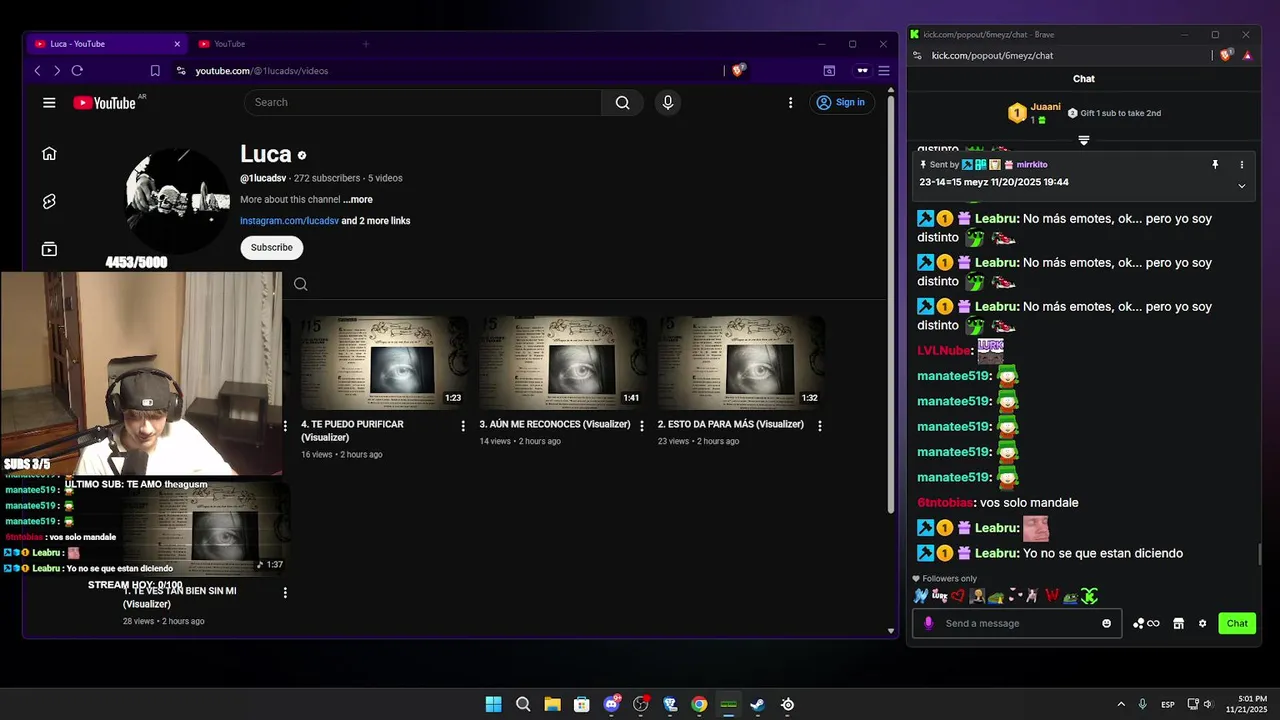Open Google Chrome from the taskbar
The height and width of the screenshot is (720, 1280).
click(699, 704)
